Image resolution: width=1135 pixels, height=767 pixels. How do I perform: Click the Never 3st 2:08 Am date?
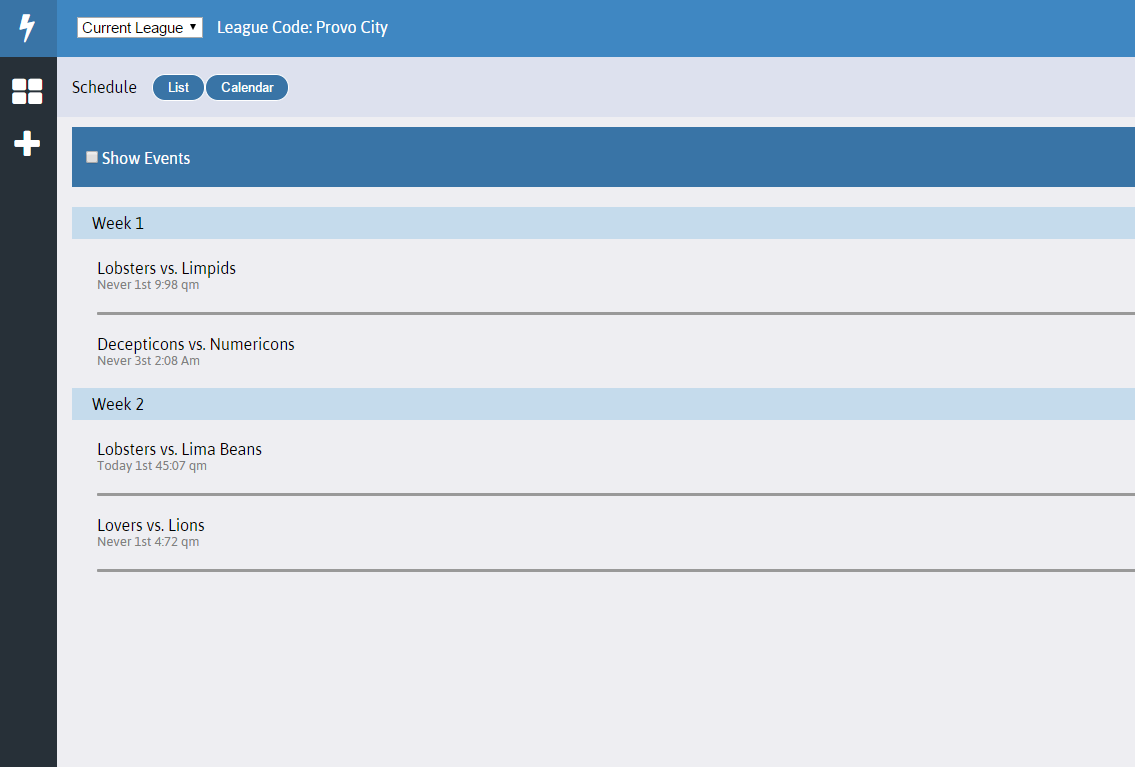(x=148, y=361)
